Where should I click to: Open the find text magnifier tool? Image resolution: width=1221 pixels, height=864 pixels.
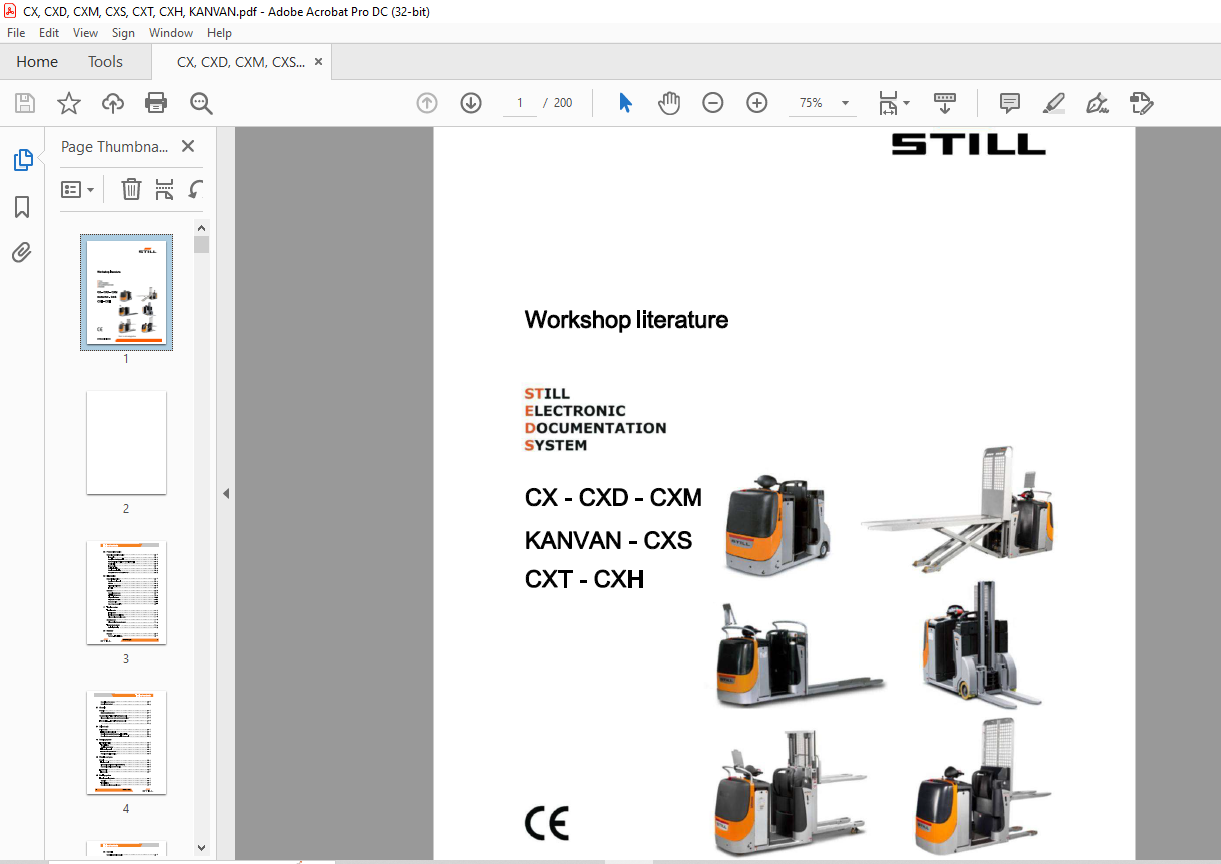point(201,103)
